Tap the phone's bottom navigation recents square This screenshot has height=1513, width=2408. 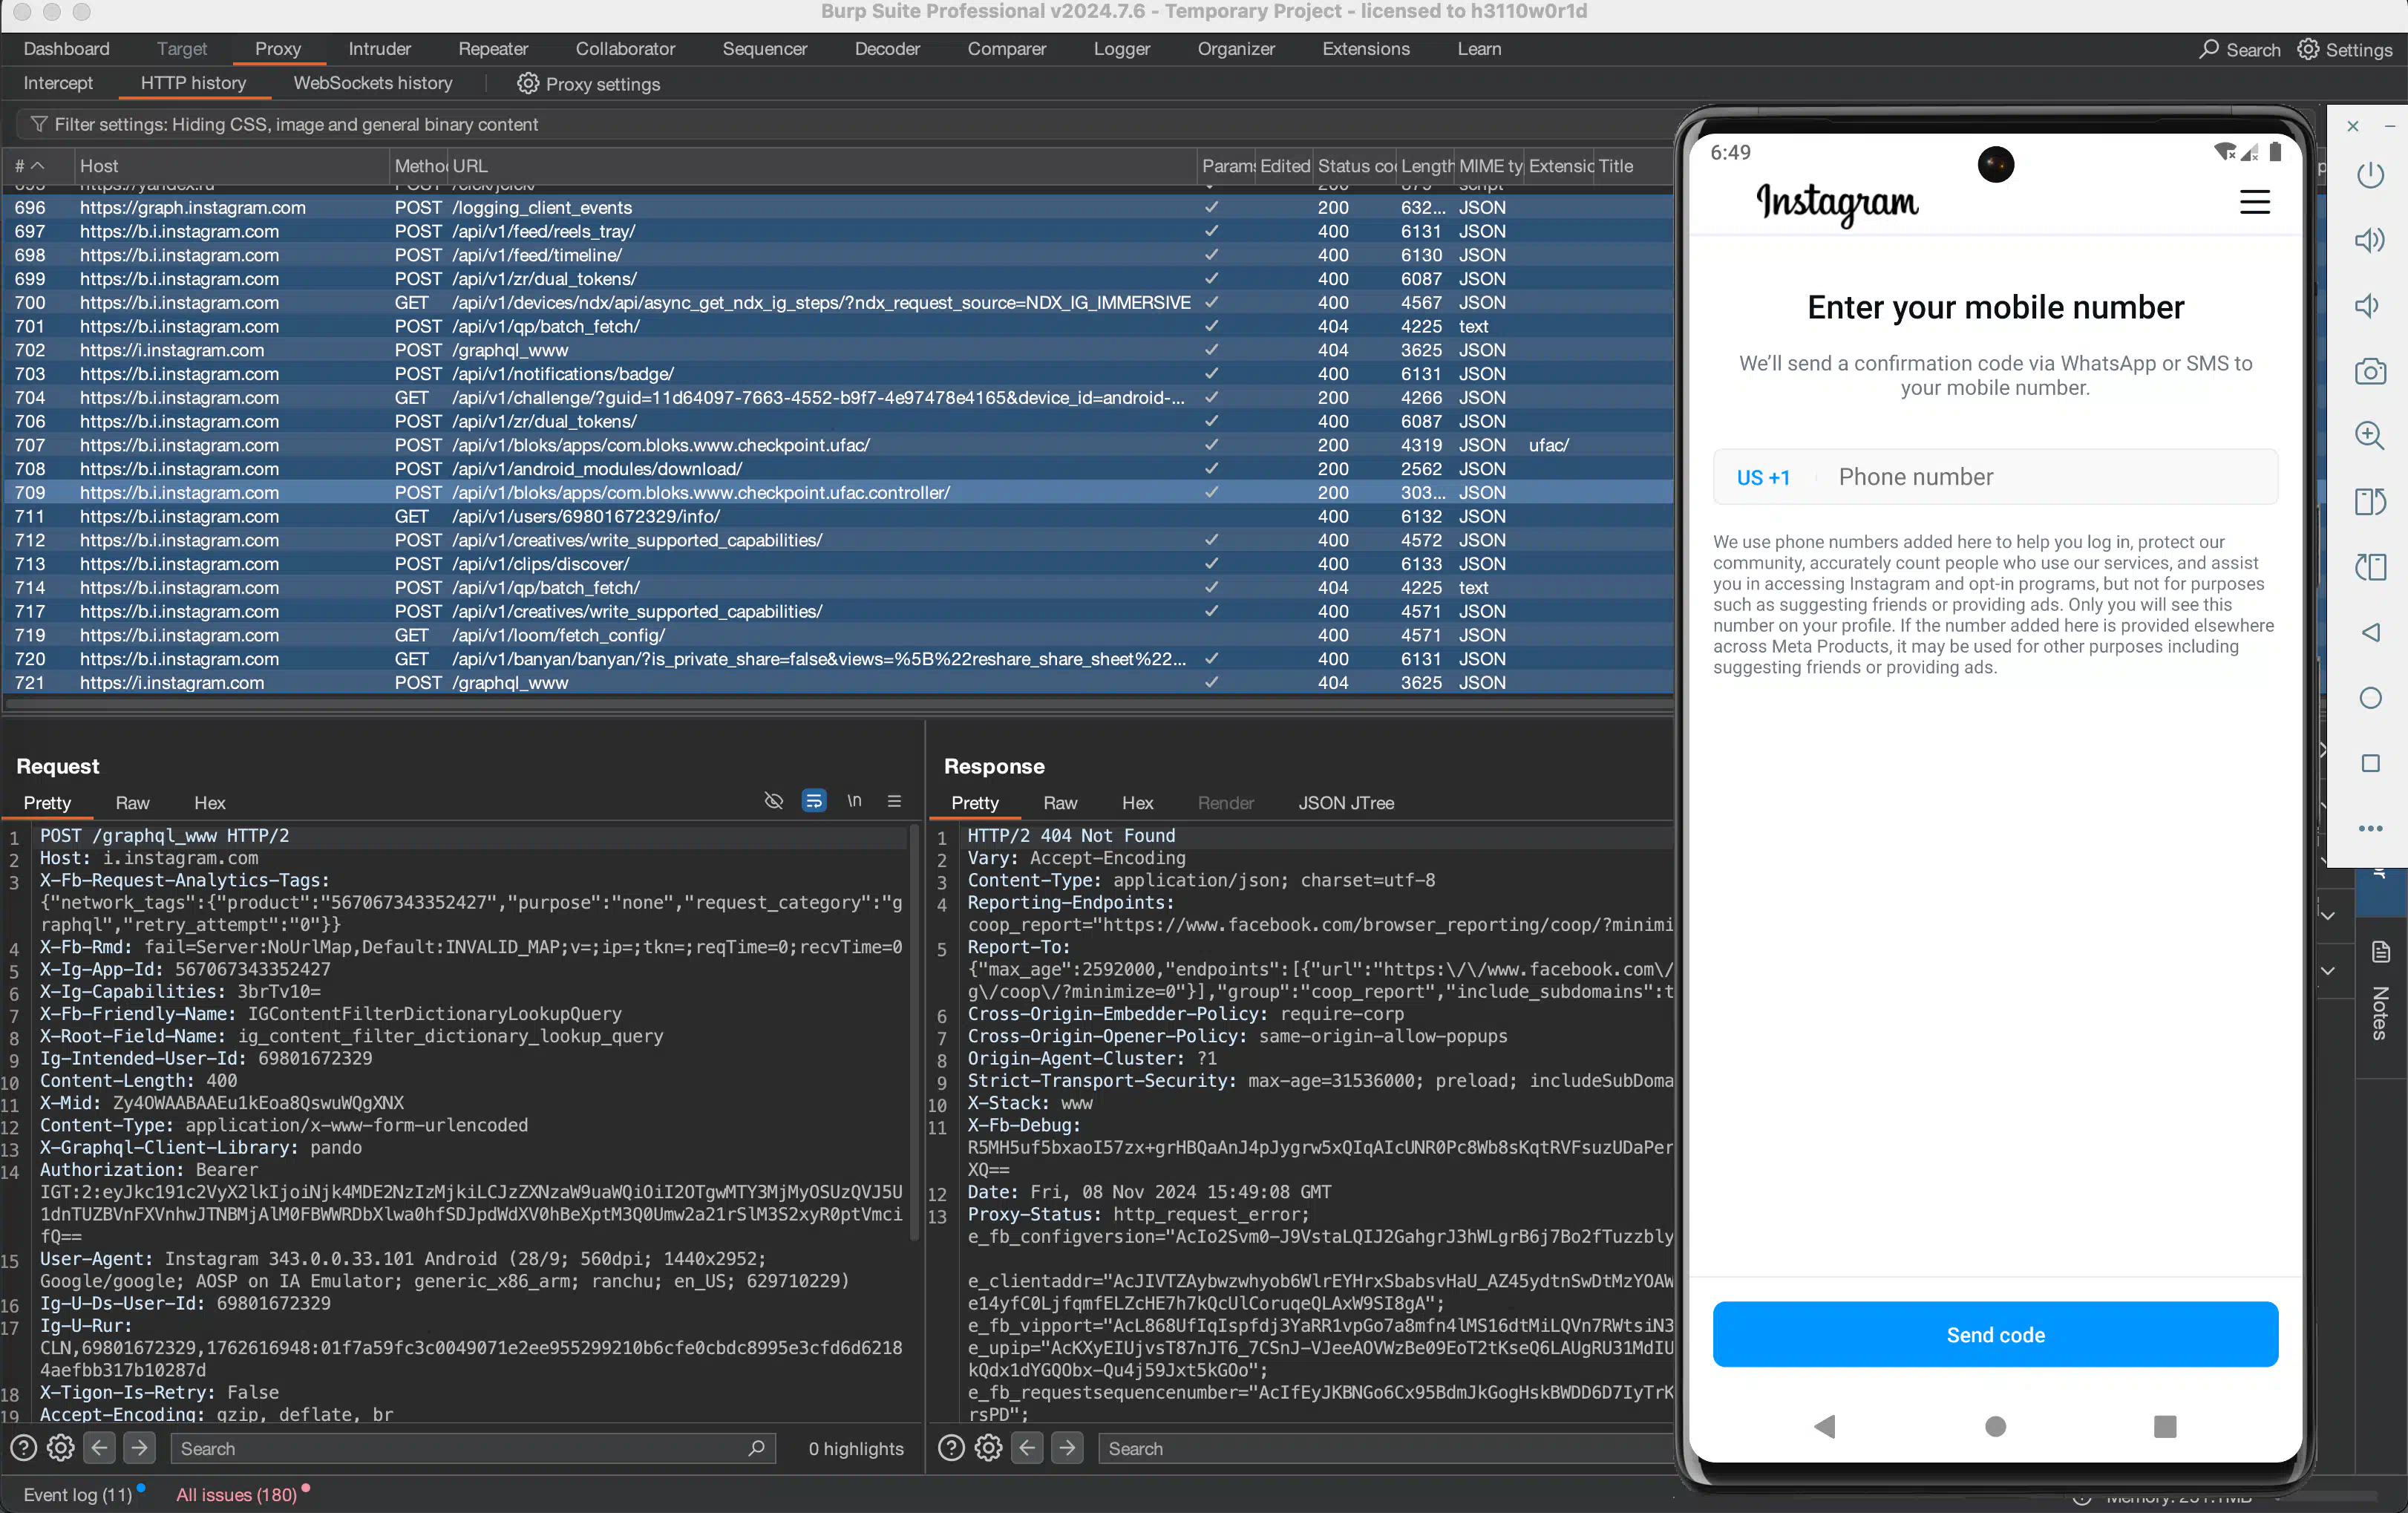[2165, 1426]
